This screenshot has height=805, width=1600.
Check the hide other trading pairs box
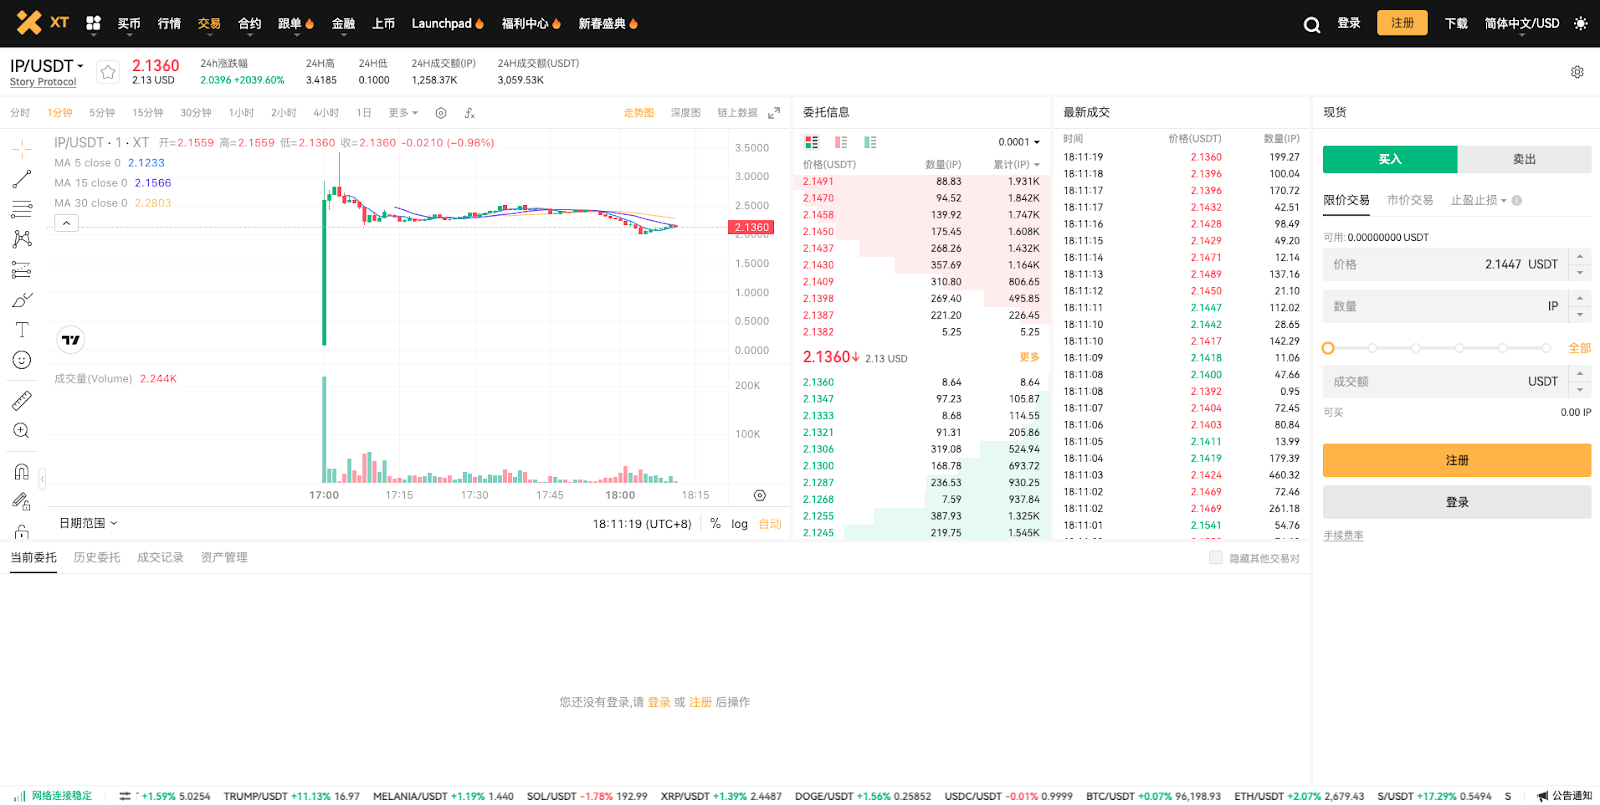[x=1216, y=558]
